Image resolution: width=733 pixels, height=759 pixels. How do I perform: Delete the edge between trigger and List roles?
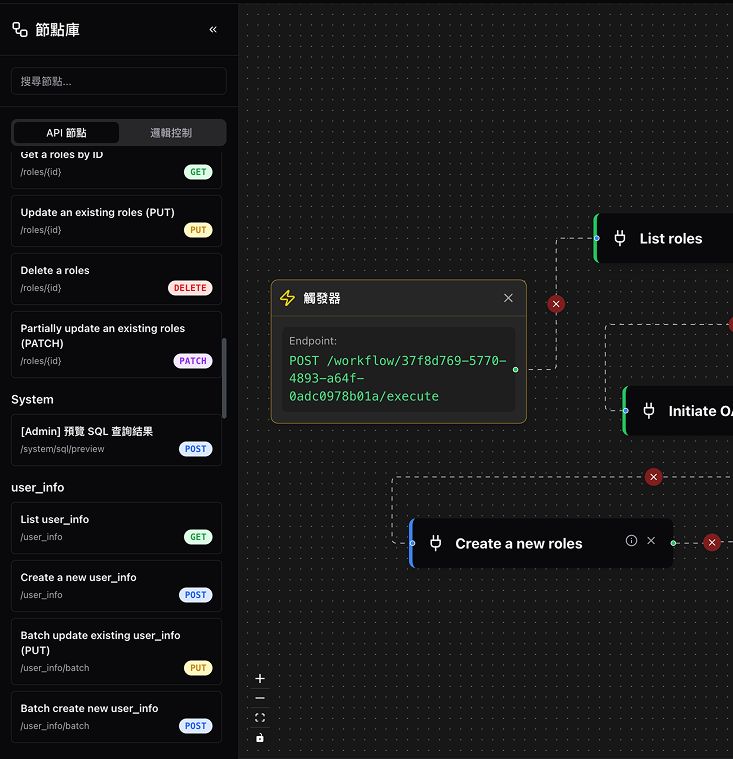556,304
